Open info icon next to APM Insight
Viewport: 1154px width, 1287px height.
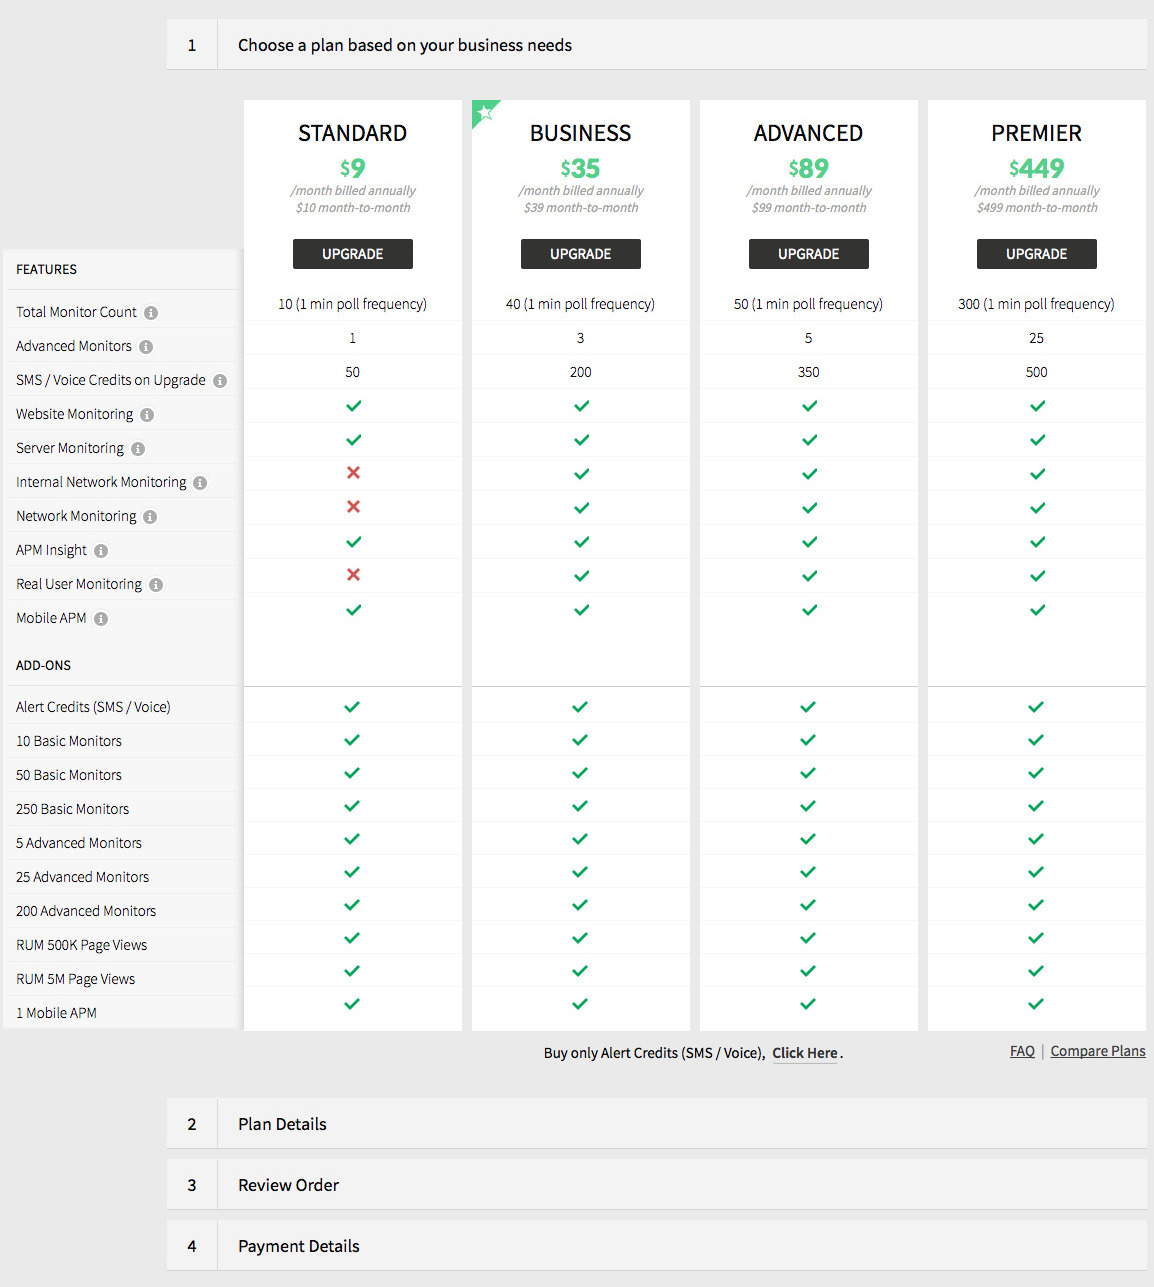(x=101, y=551)
